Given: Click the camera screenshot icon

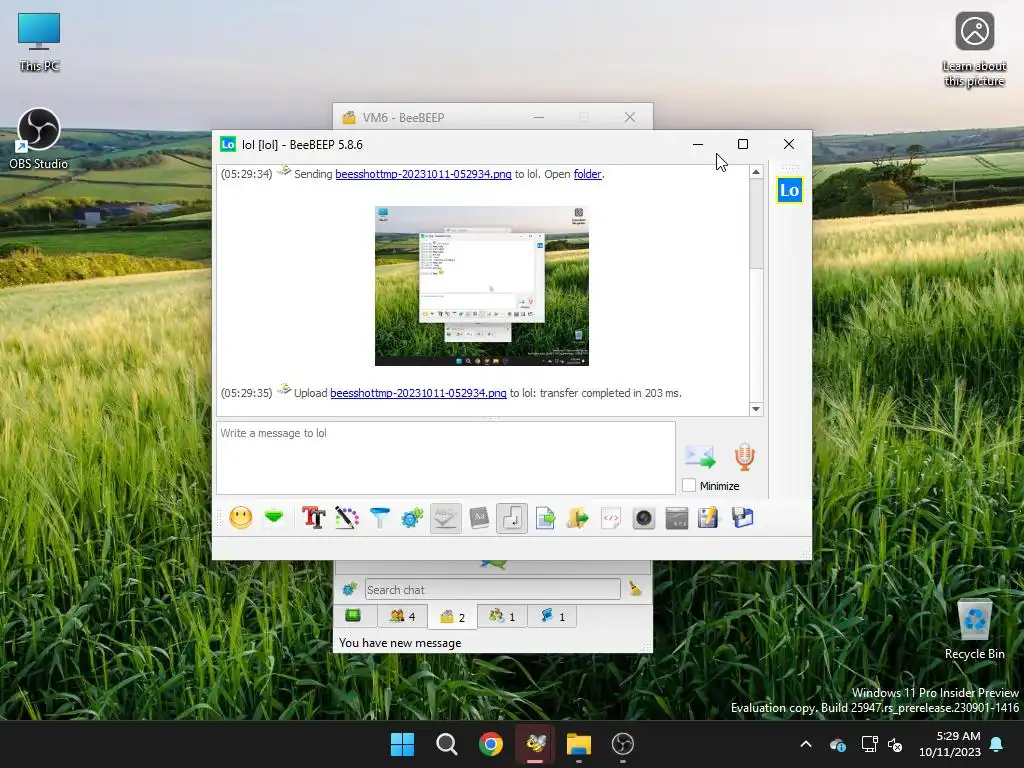Looking at the screenshot, I should click(644, 519).
